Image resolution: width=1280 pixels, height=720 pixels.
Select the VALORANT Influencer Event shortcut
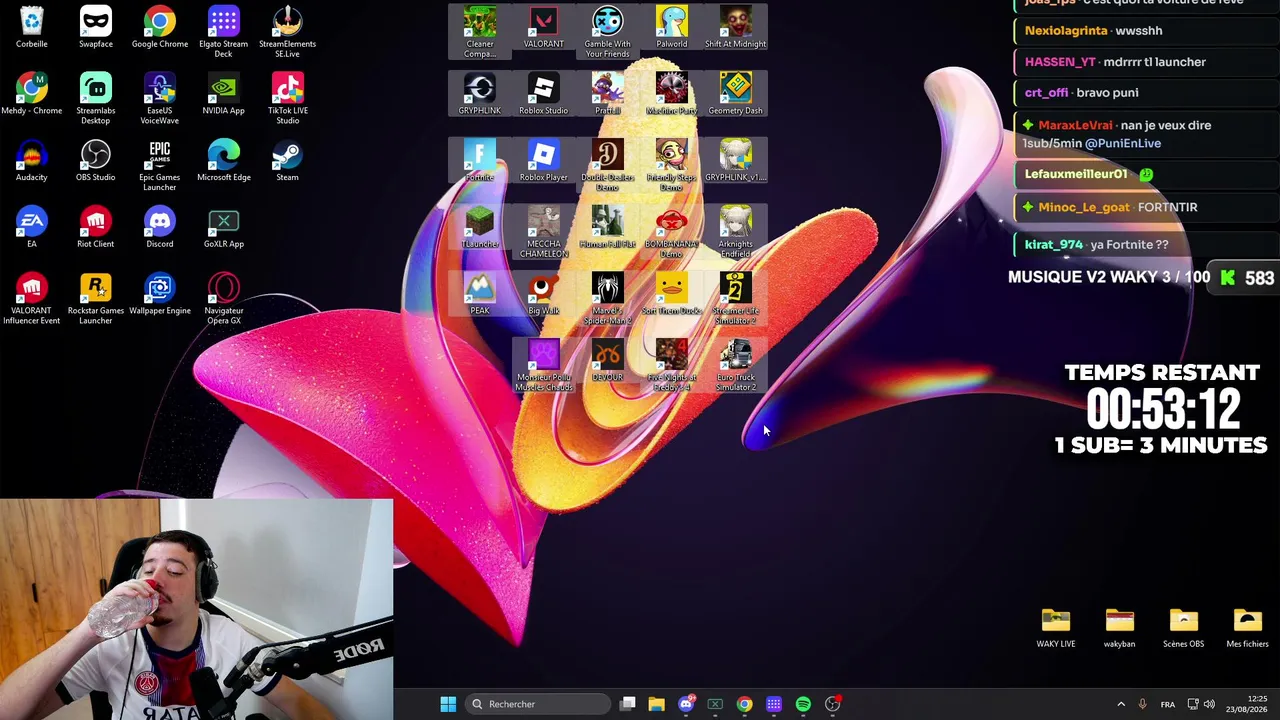(x=32, y=300)
